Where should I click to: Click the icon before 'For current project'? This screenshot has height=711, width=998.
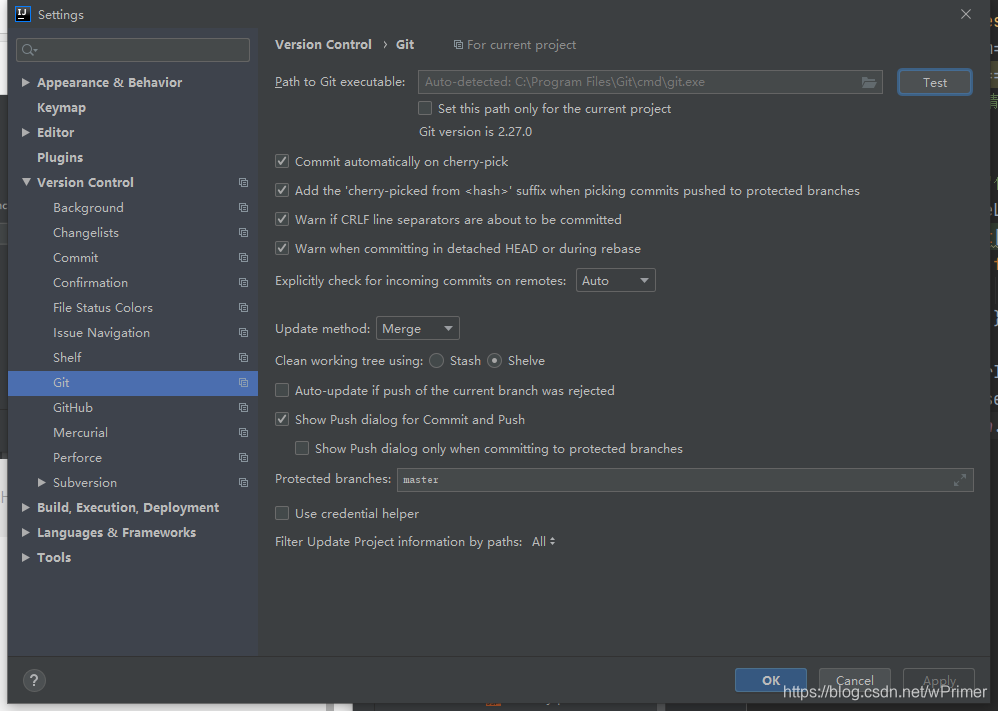(458, 45)
